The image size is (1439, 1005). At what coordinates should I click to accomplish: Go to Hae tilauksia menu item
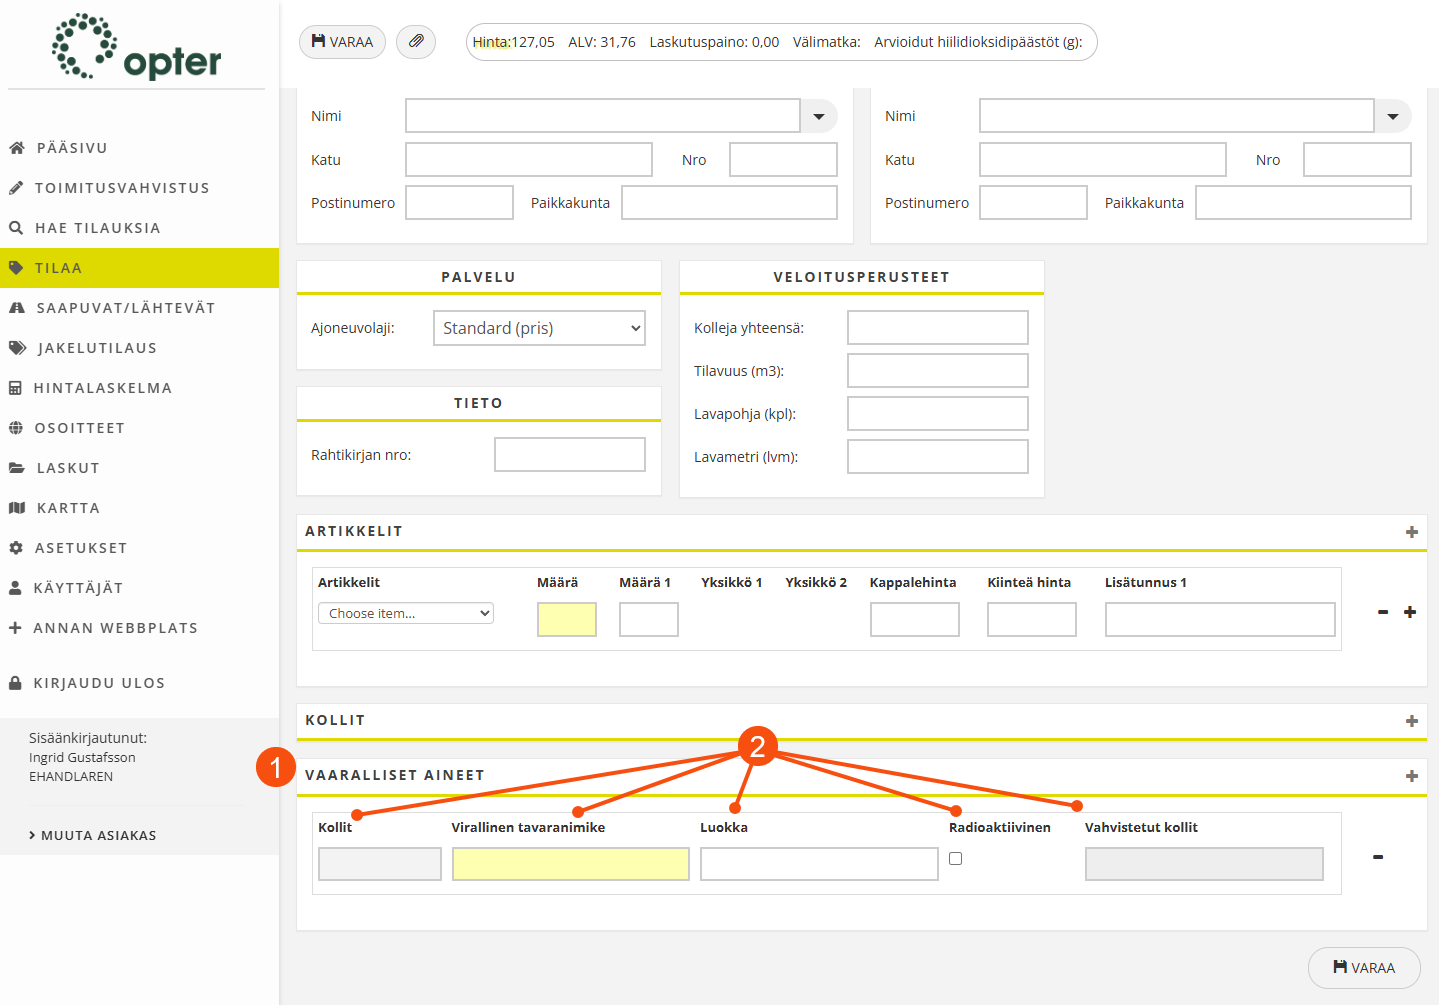click(97, 228)
